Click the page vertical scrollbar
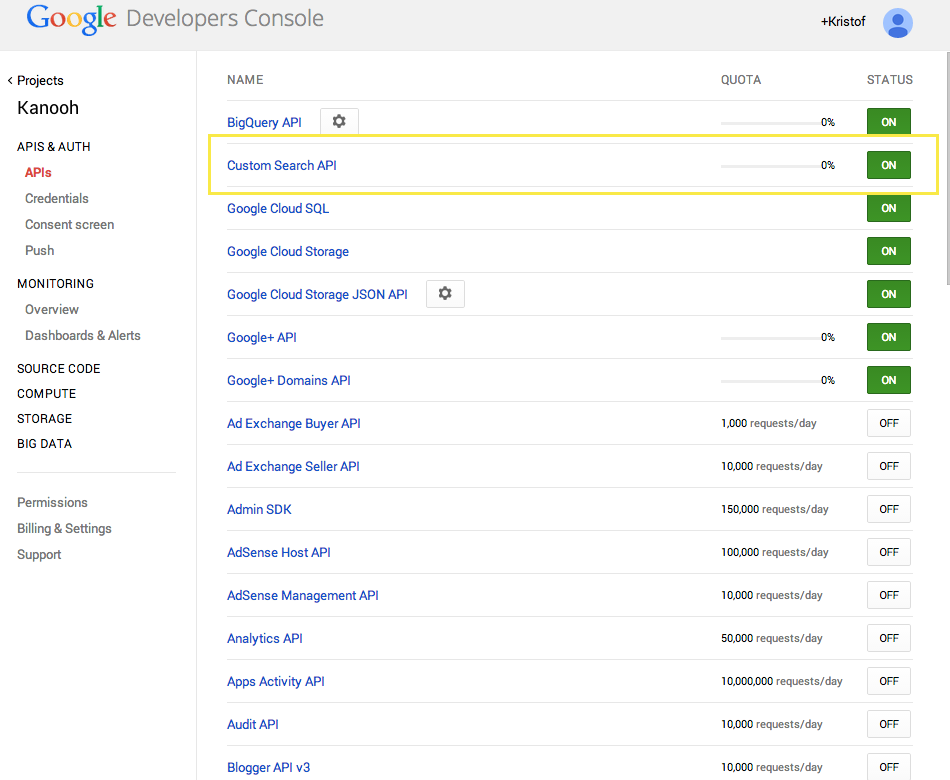950x780 pixels. 947,168
